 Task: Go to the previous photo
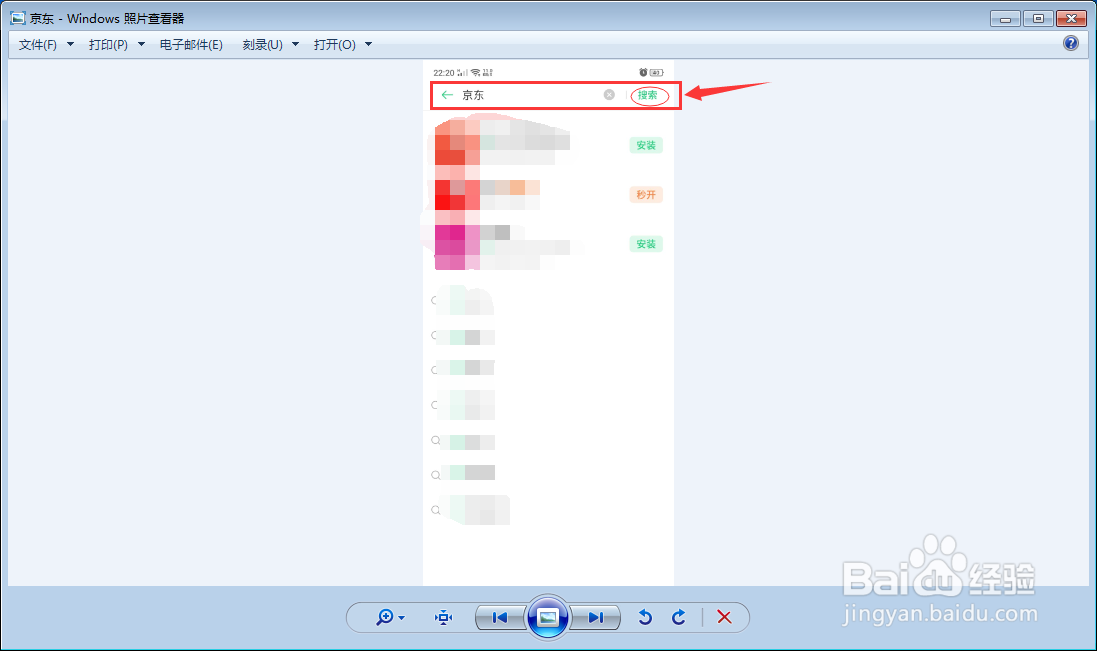500,617
